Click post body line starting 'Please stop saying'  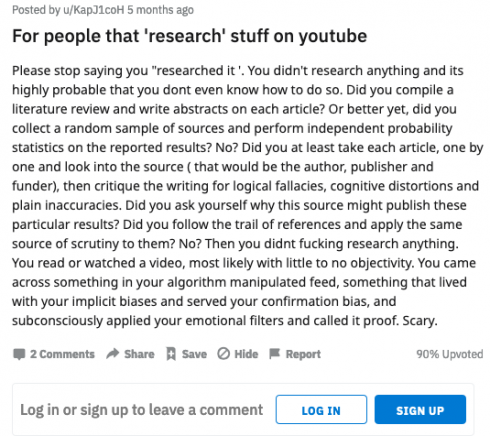point(238,71)
